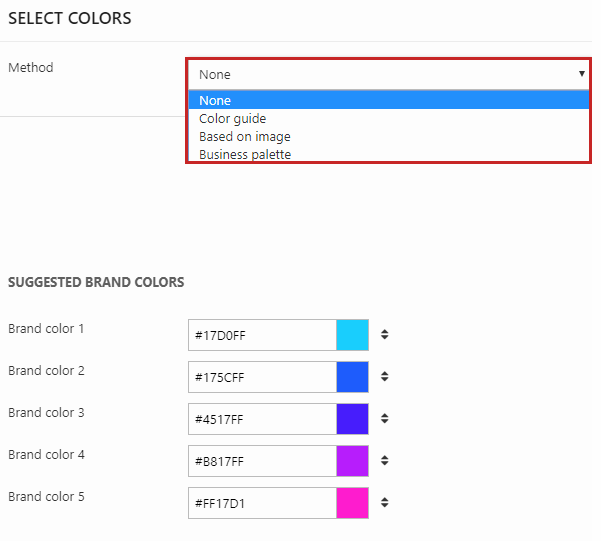Click the blue Brand color 2 swatch
This screenshot has width=601, height=541.
[352, 377]
